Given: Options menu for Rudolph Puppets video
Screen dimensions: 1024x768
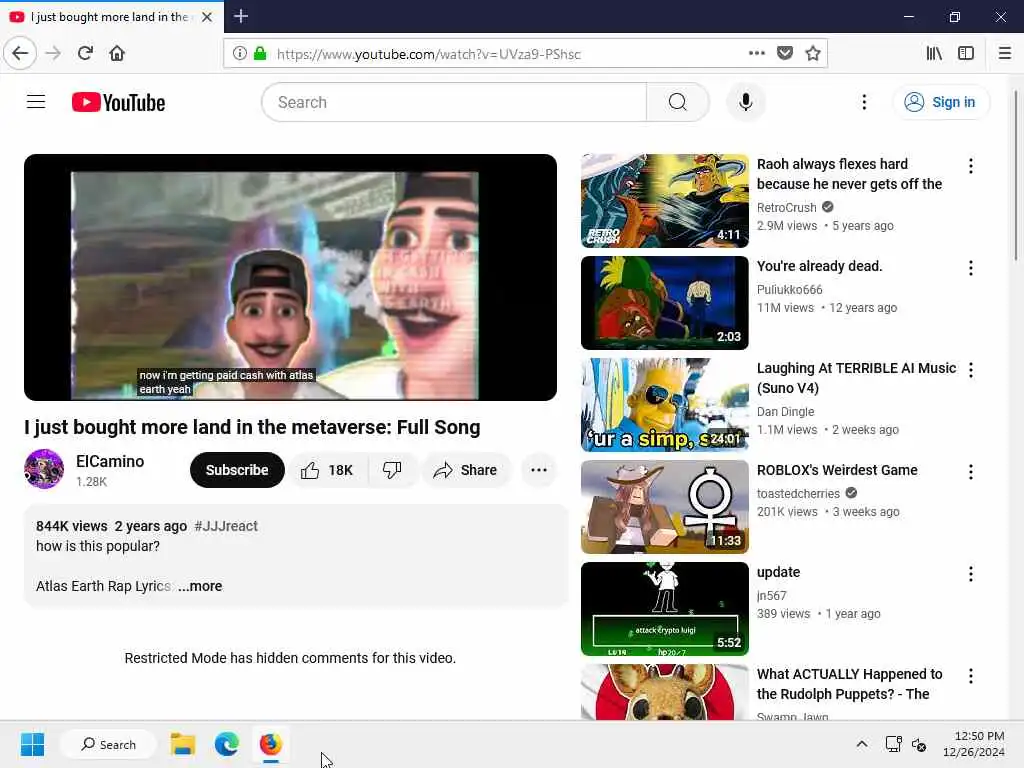Looking at the screenshot, I should [x=971, y=676].
